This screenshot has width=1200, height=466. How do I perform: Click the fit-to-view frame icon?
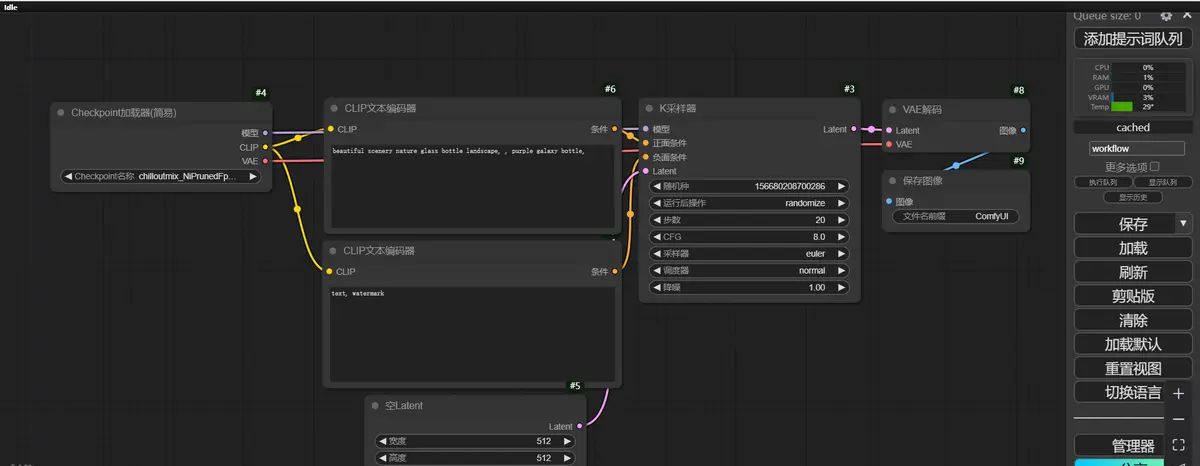pyautogui.click(x=1178, y=444)
